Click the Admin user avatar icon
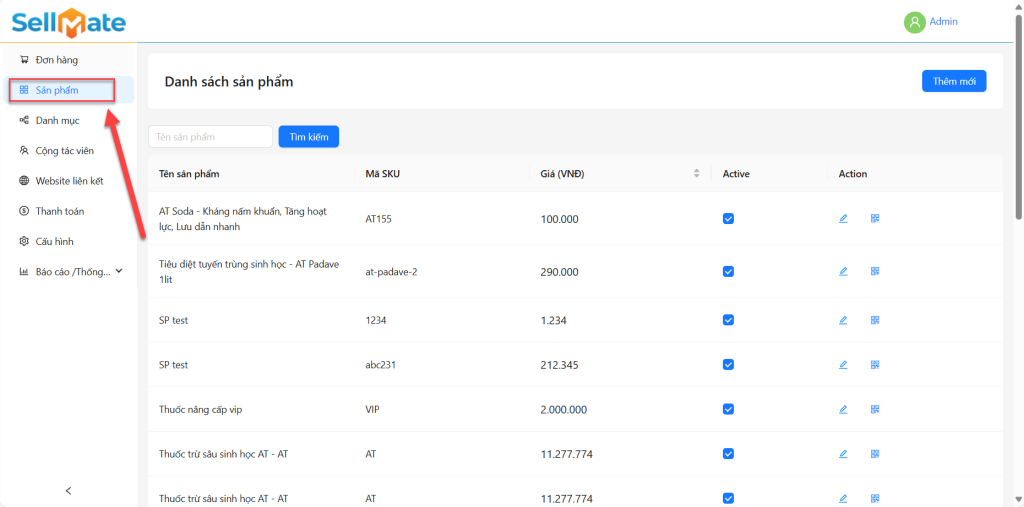The width and height of the screenshot is (1024, 507). [914, 22]
